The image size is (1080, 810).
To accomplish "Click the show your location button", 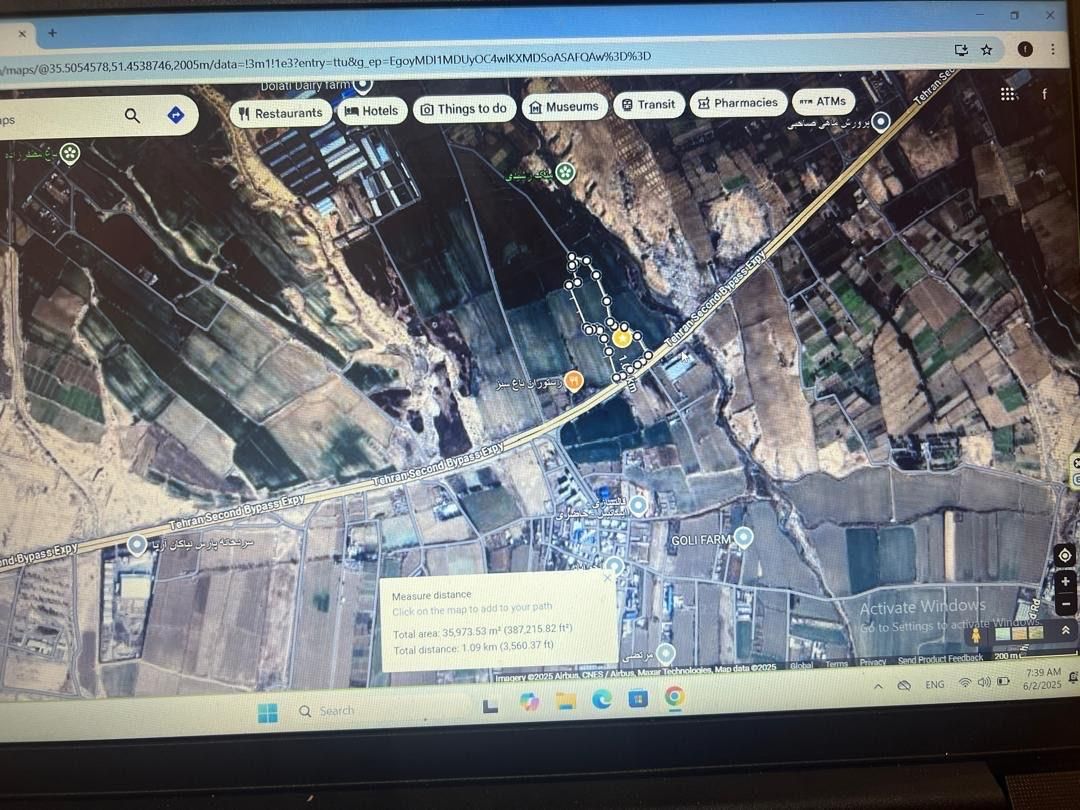I will click(x=1064, y=556).
